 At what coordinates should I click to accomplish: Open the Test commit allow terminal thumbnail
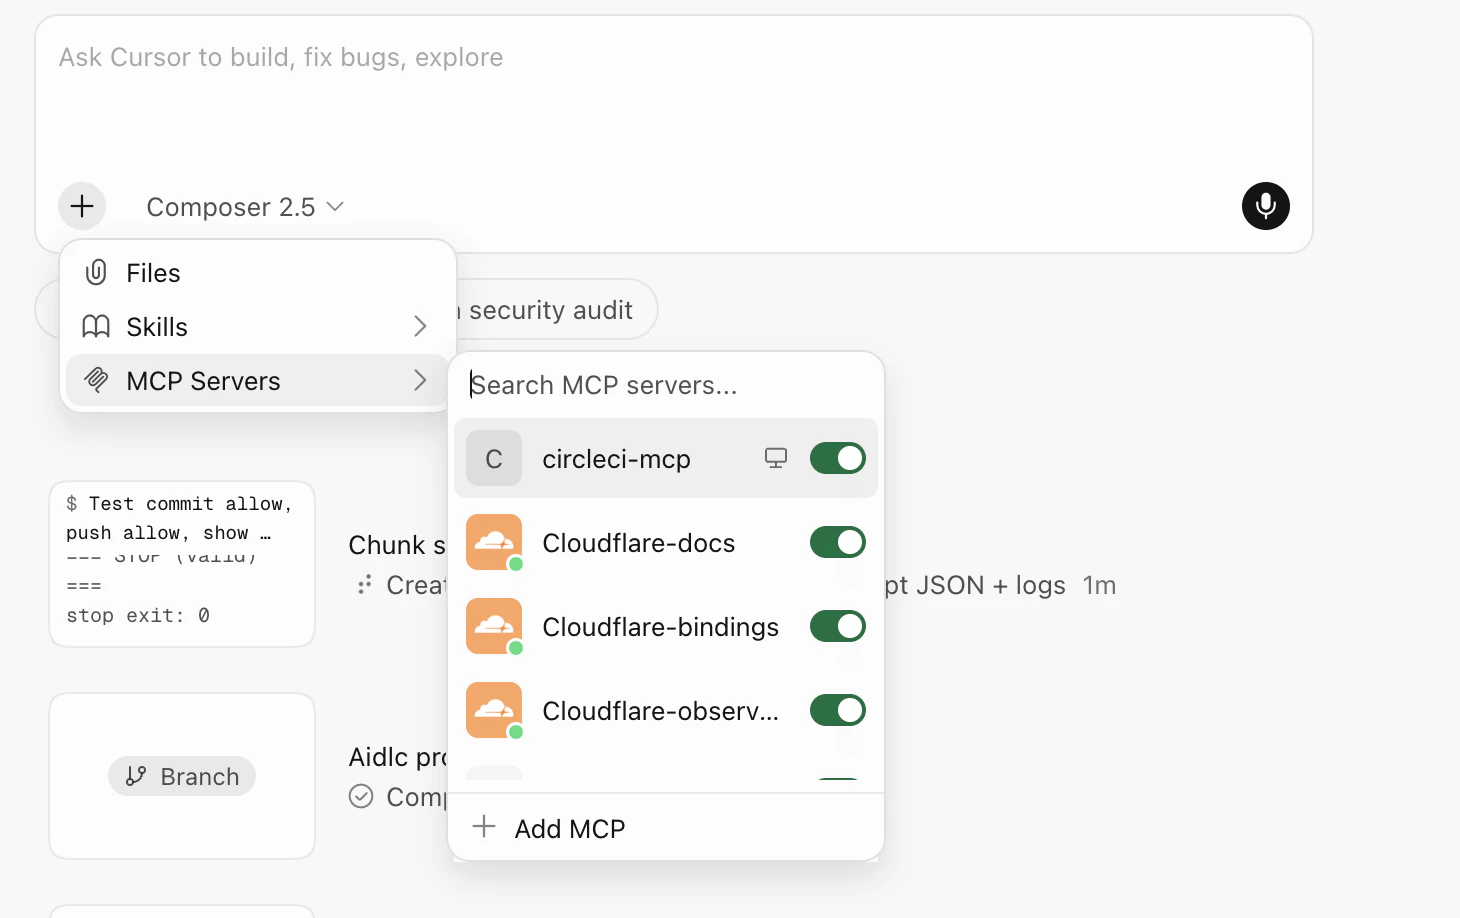pyautogui.click(x=182, y=564)
